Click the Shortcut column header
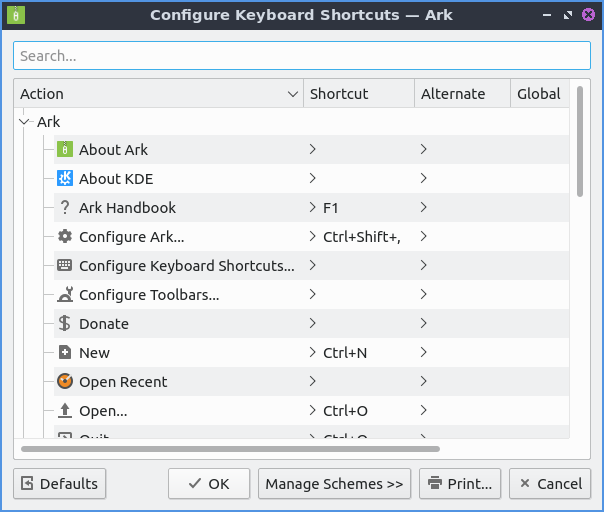 pos(358,94)
